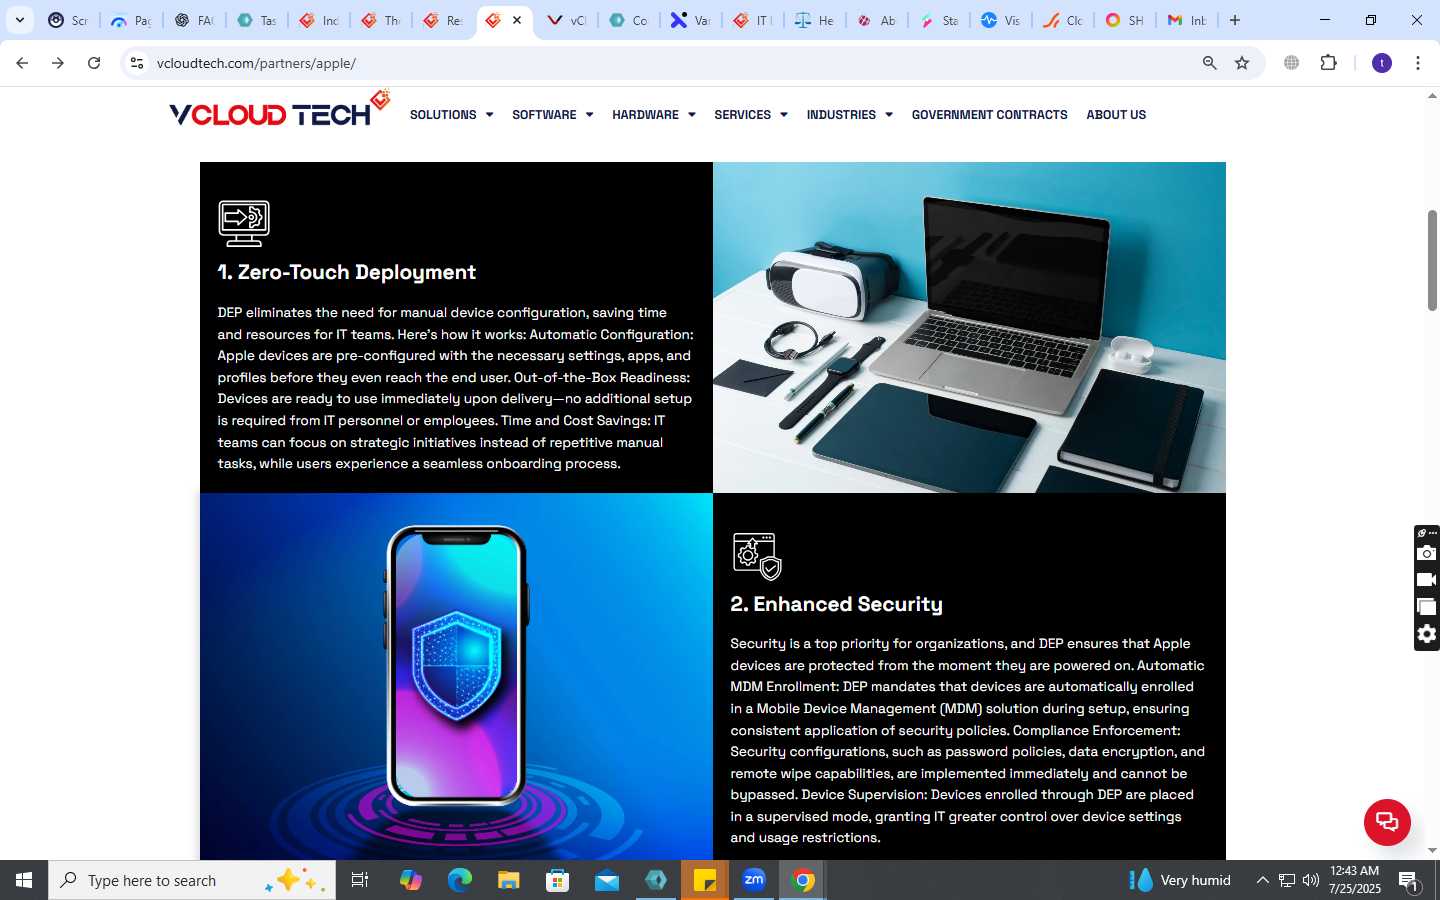Open the red live chat bubble
The width and height of the screenshot is (1440, 900).
pos(1387,822)
